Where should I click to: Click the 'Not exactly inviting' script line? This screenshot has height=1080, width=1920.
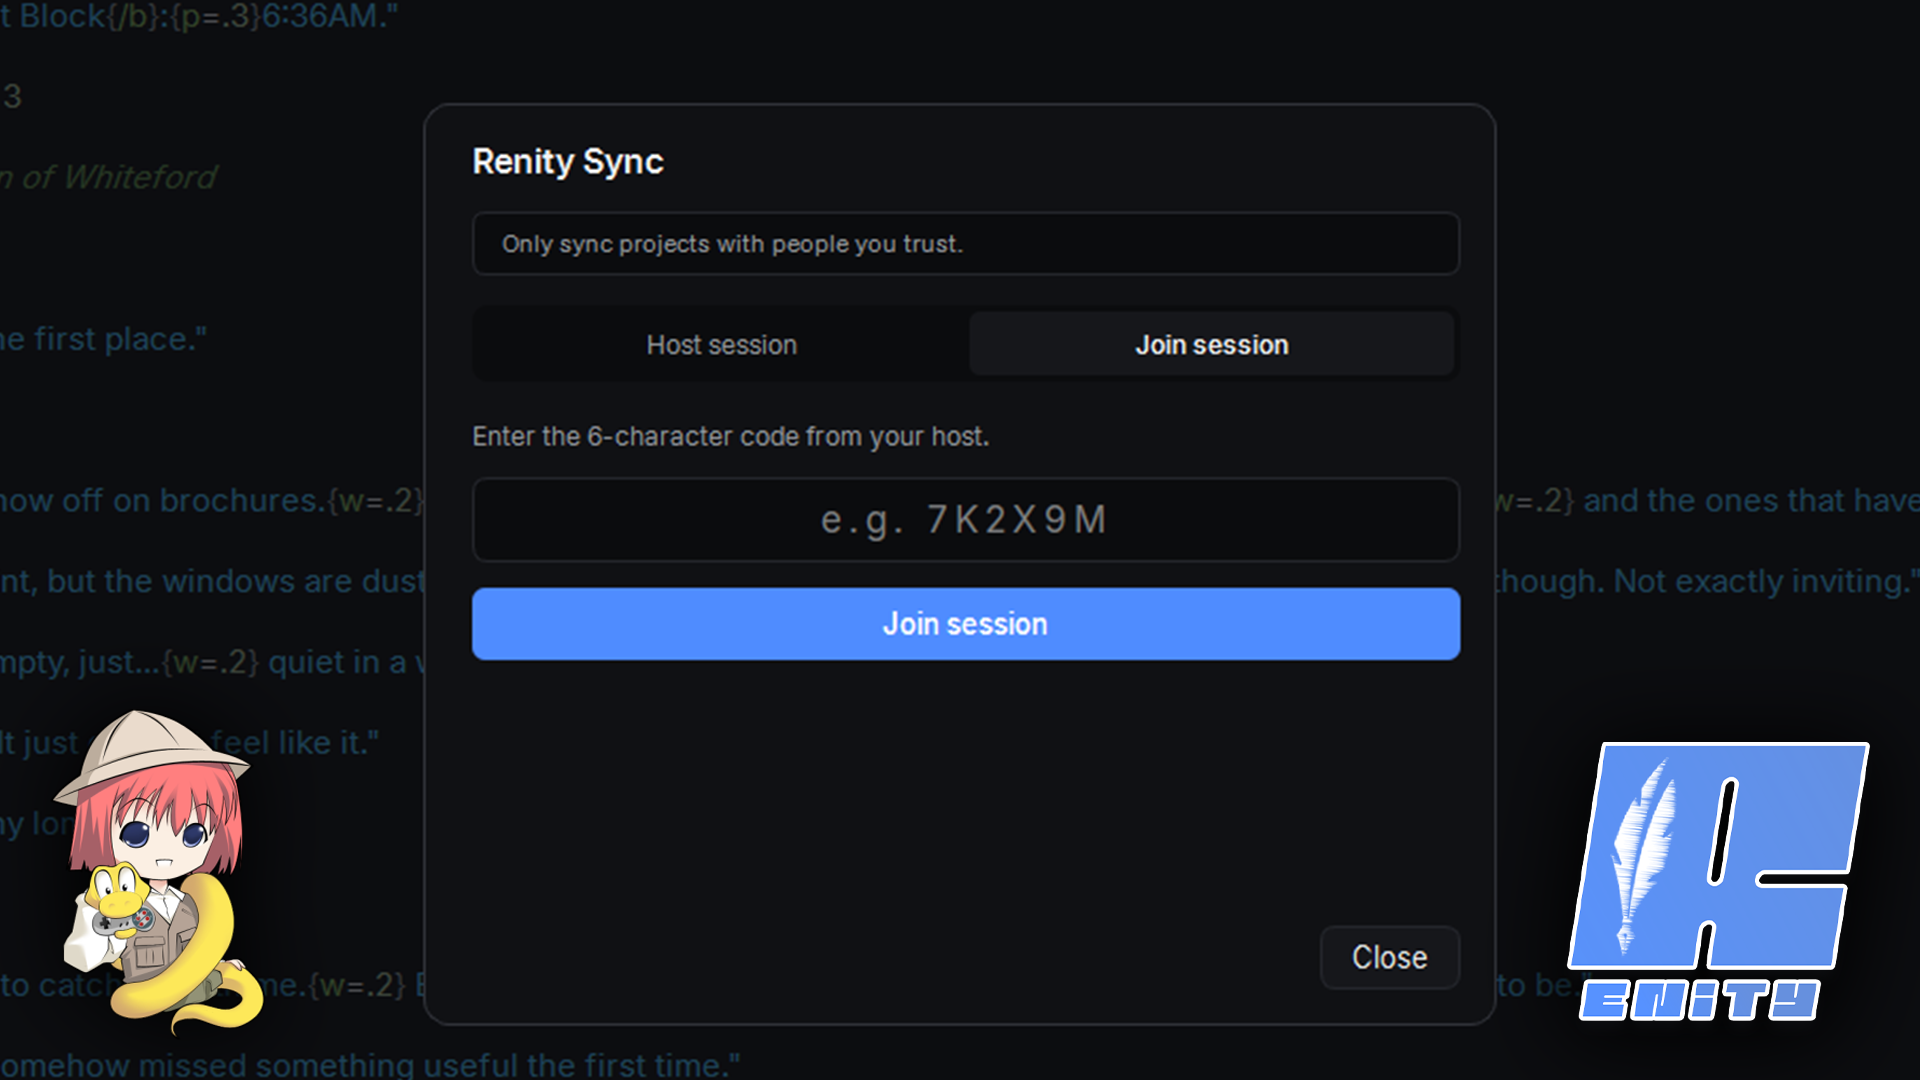coord(1706,581)
